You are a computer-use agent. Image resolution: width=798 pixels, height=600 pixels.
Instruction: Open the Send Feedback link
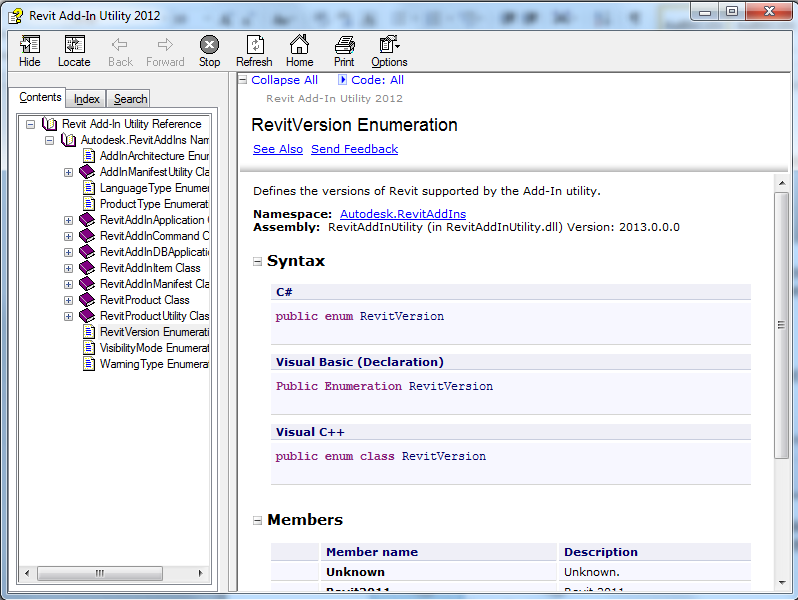pyautogui.click(x=355, y=149)
